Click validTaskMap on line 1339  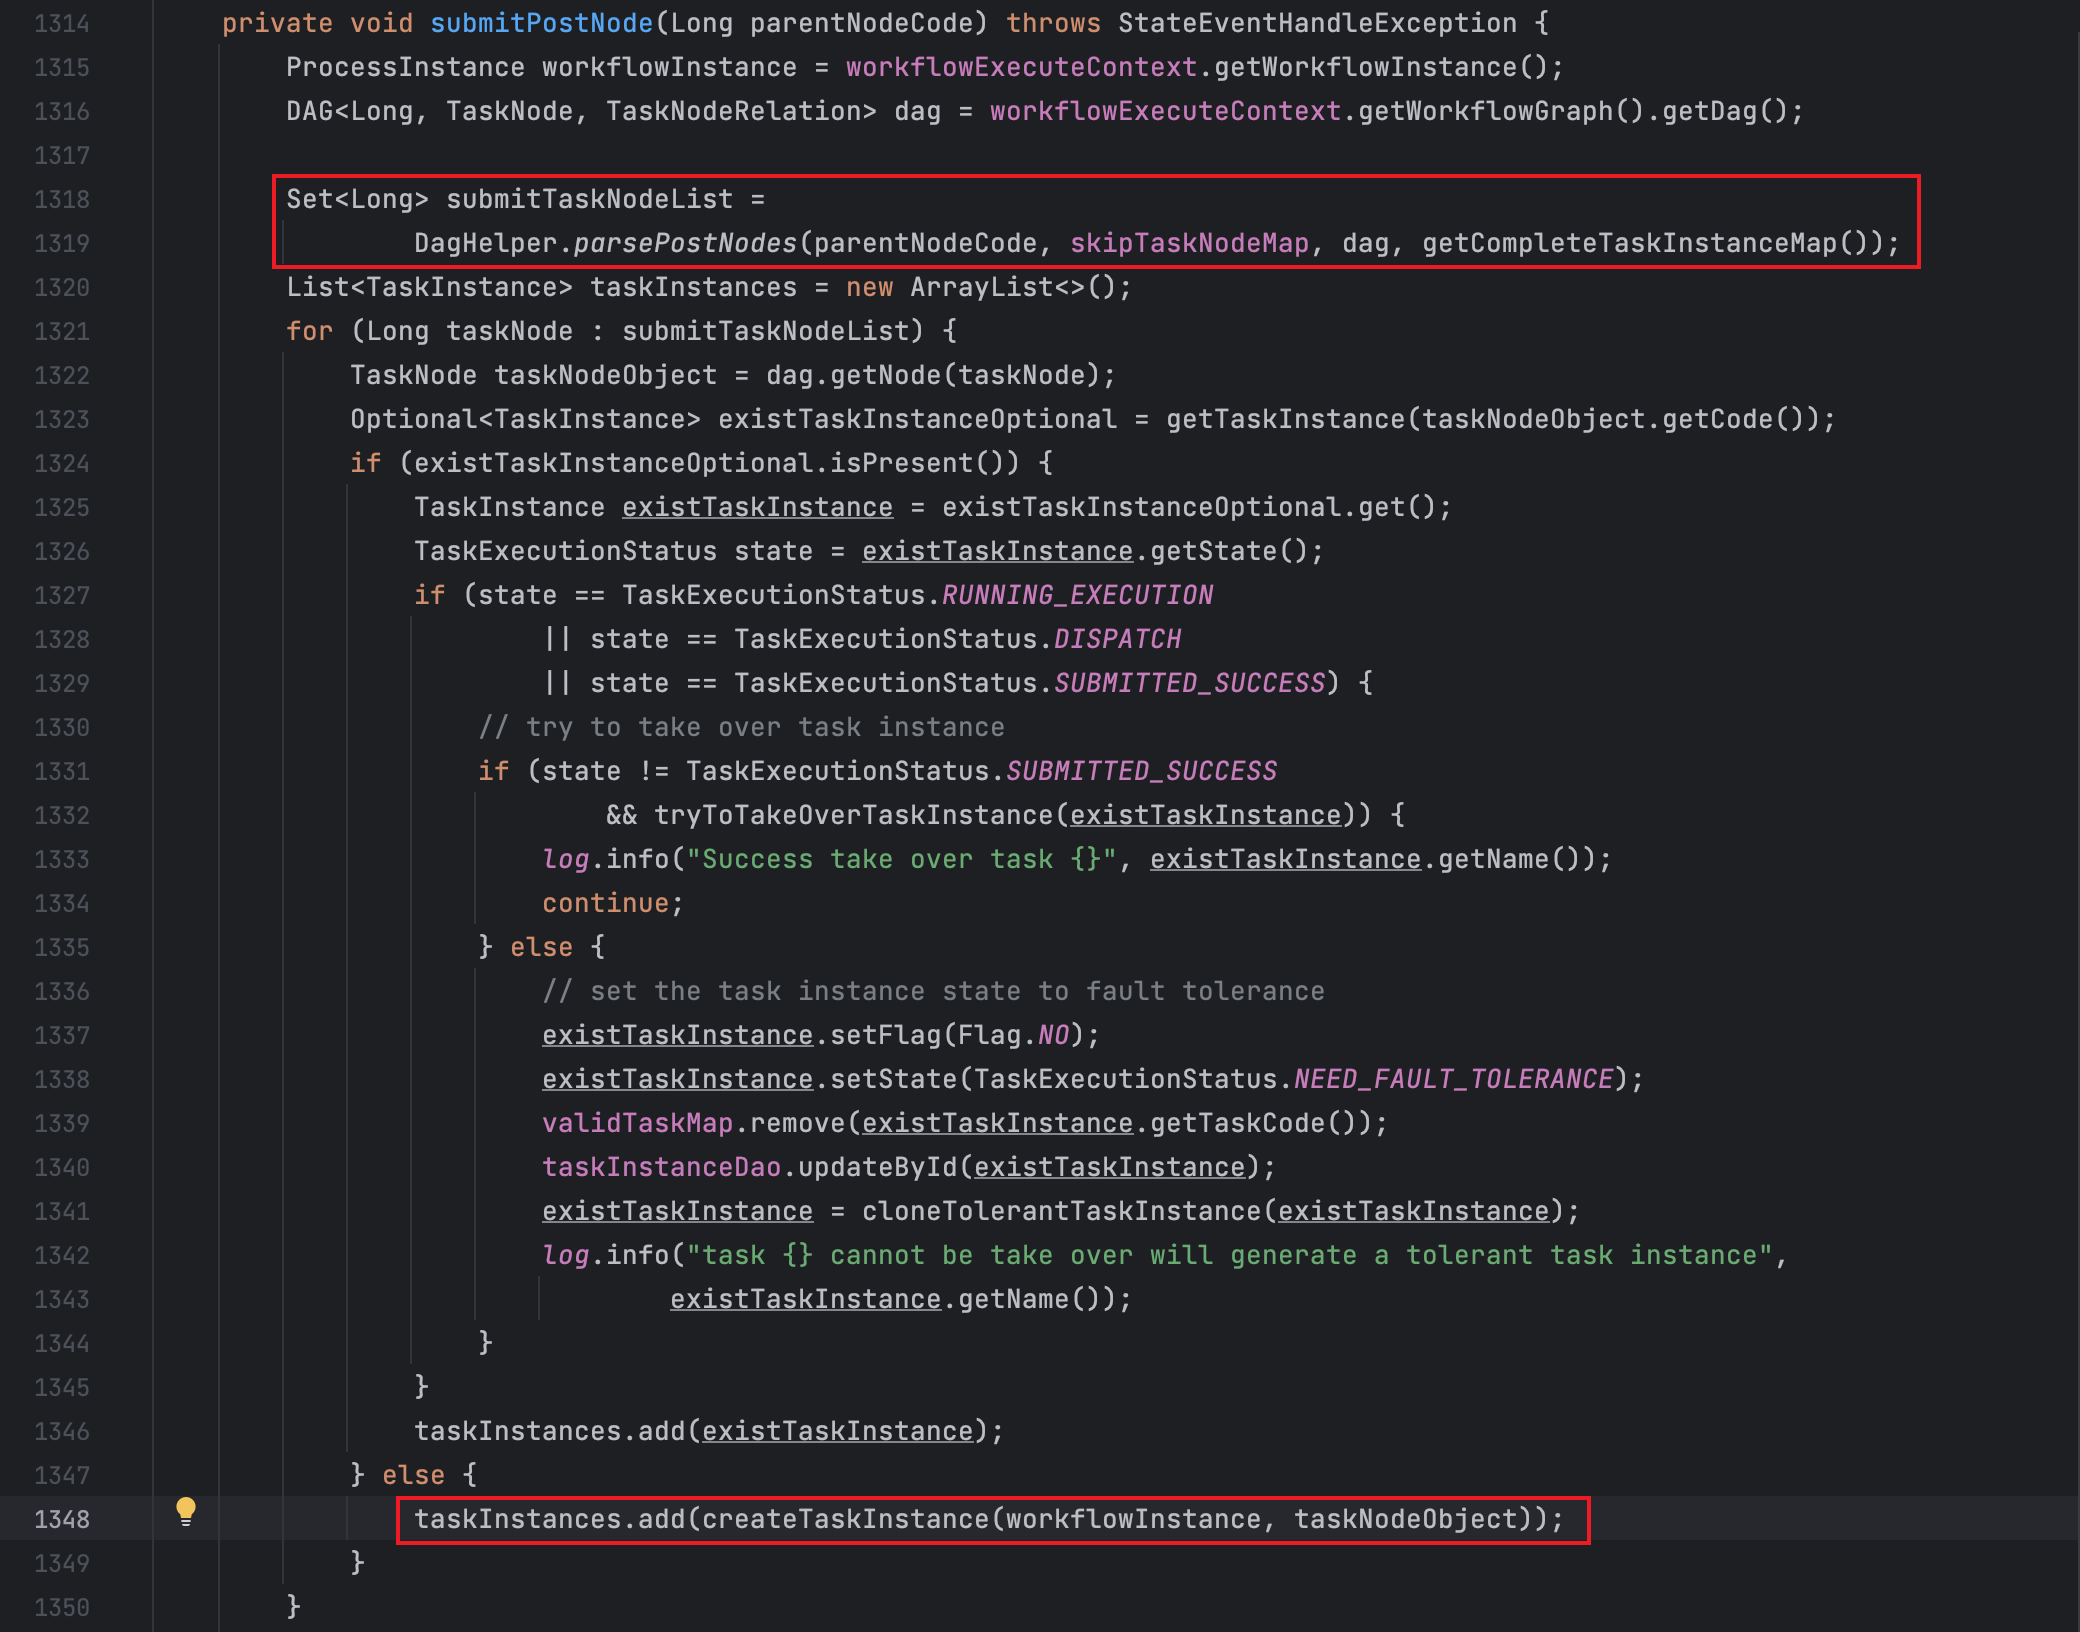coord(637,1123)
